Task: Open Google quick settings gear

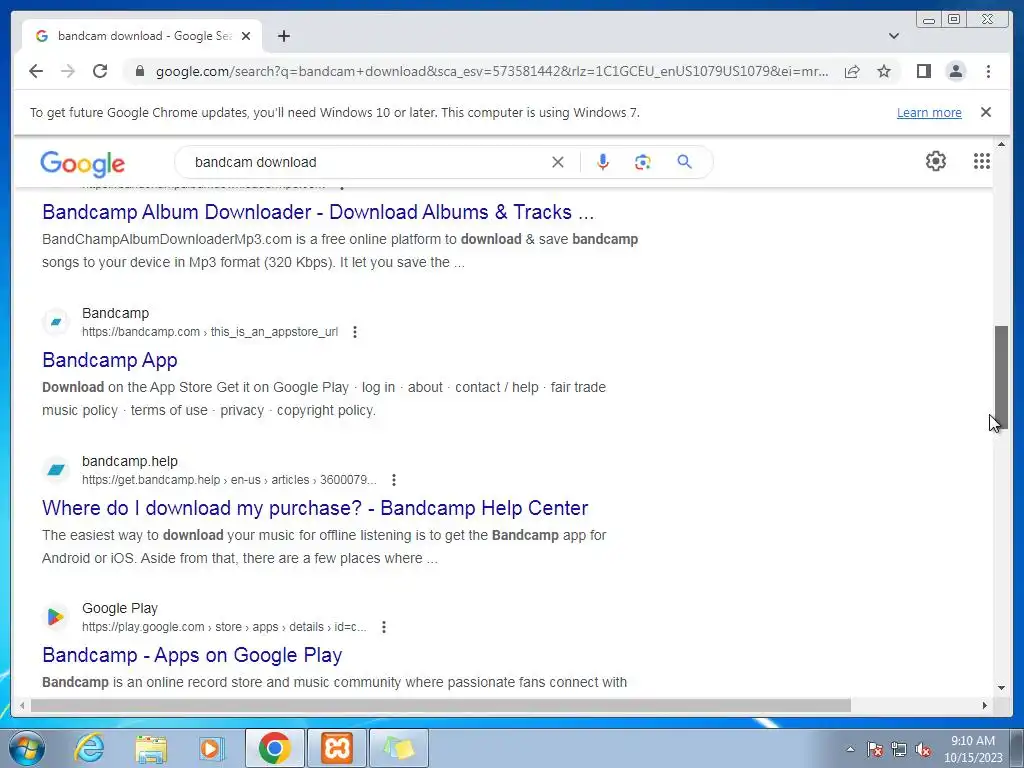Action: 936,161
